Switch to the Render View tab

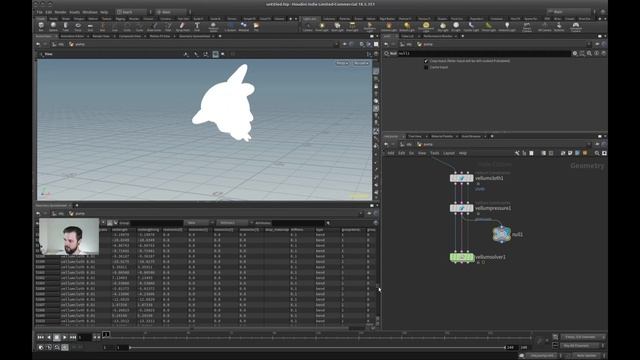101,36
